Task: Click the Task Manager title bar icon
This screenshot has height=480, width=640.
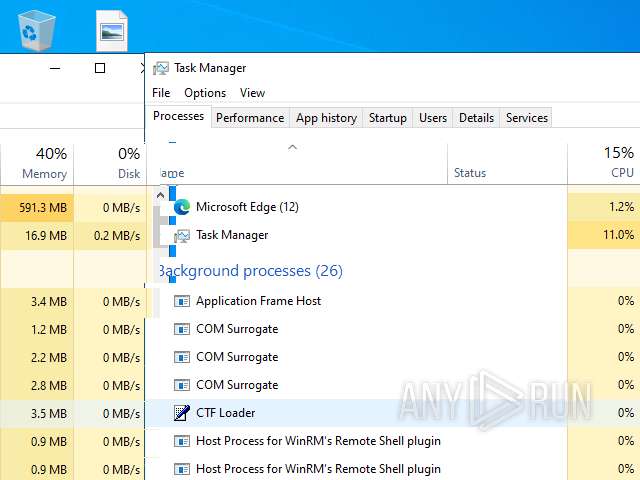Action: point(161,68)
